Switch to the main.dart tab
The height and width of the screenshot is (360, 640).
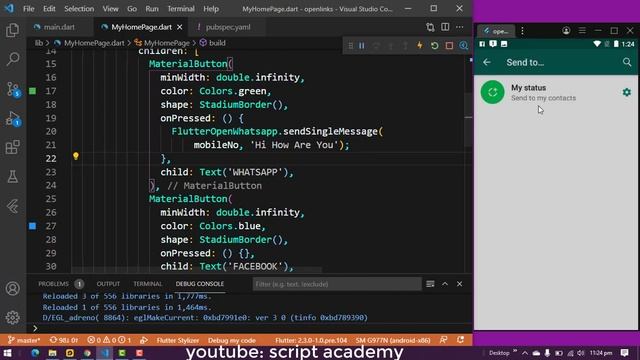(59, 27)
